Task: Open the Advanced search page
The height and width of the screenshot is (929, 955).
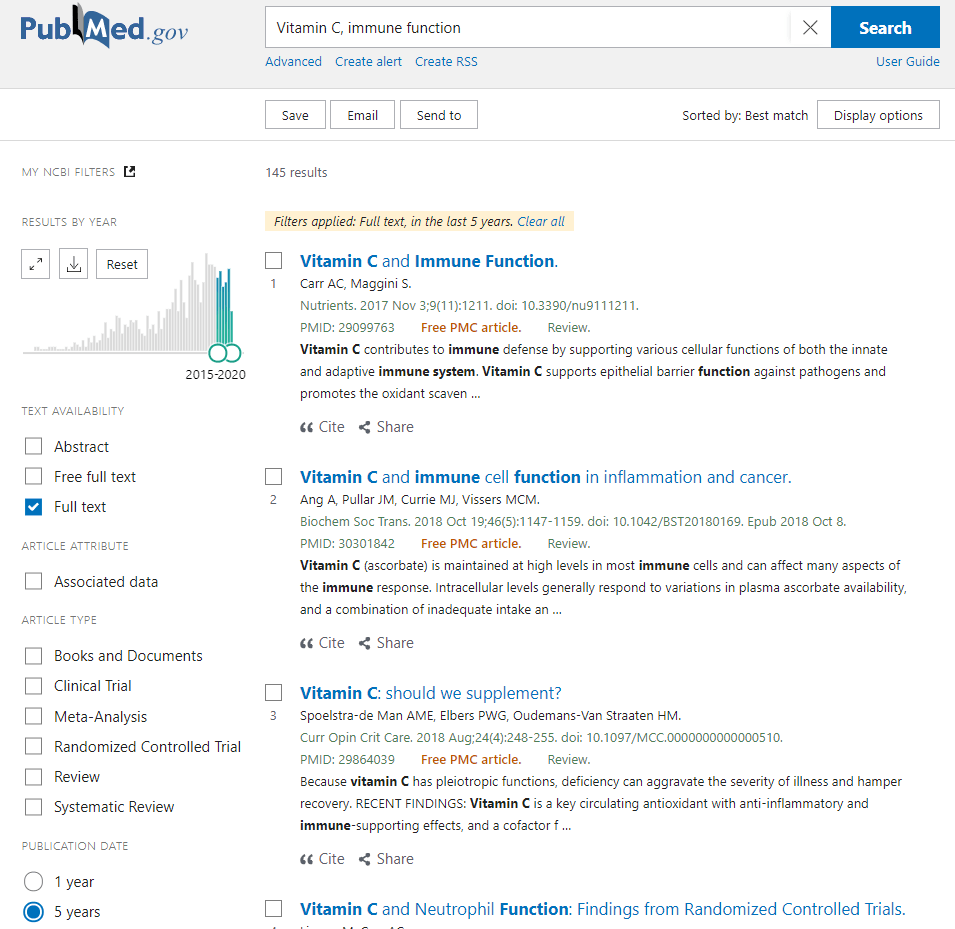Action: (293, 61)
